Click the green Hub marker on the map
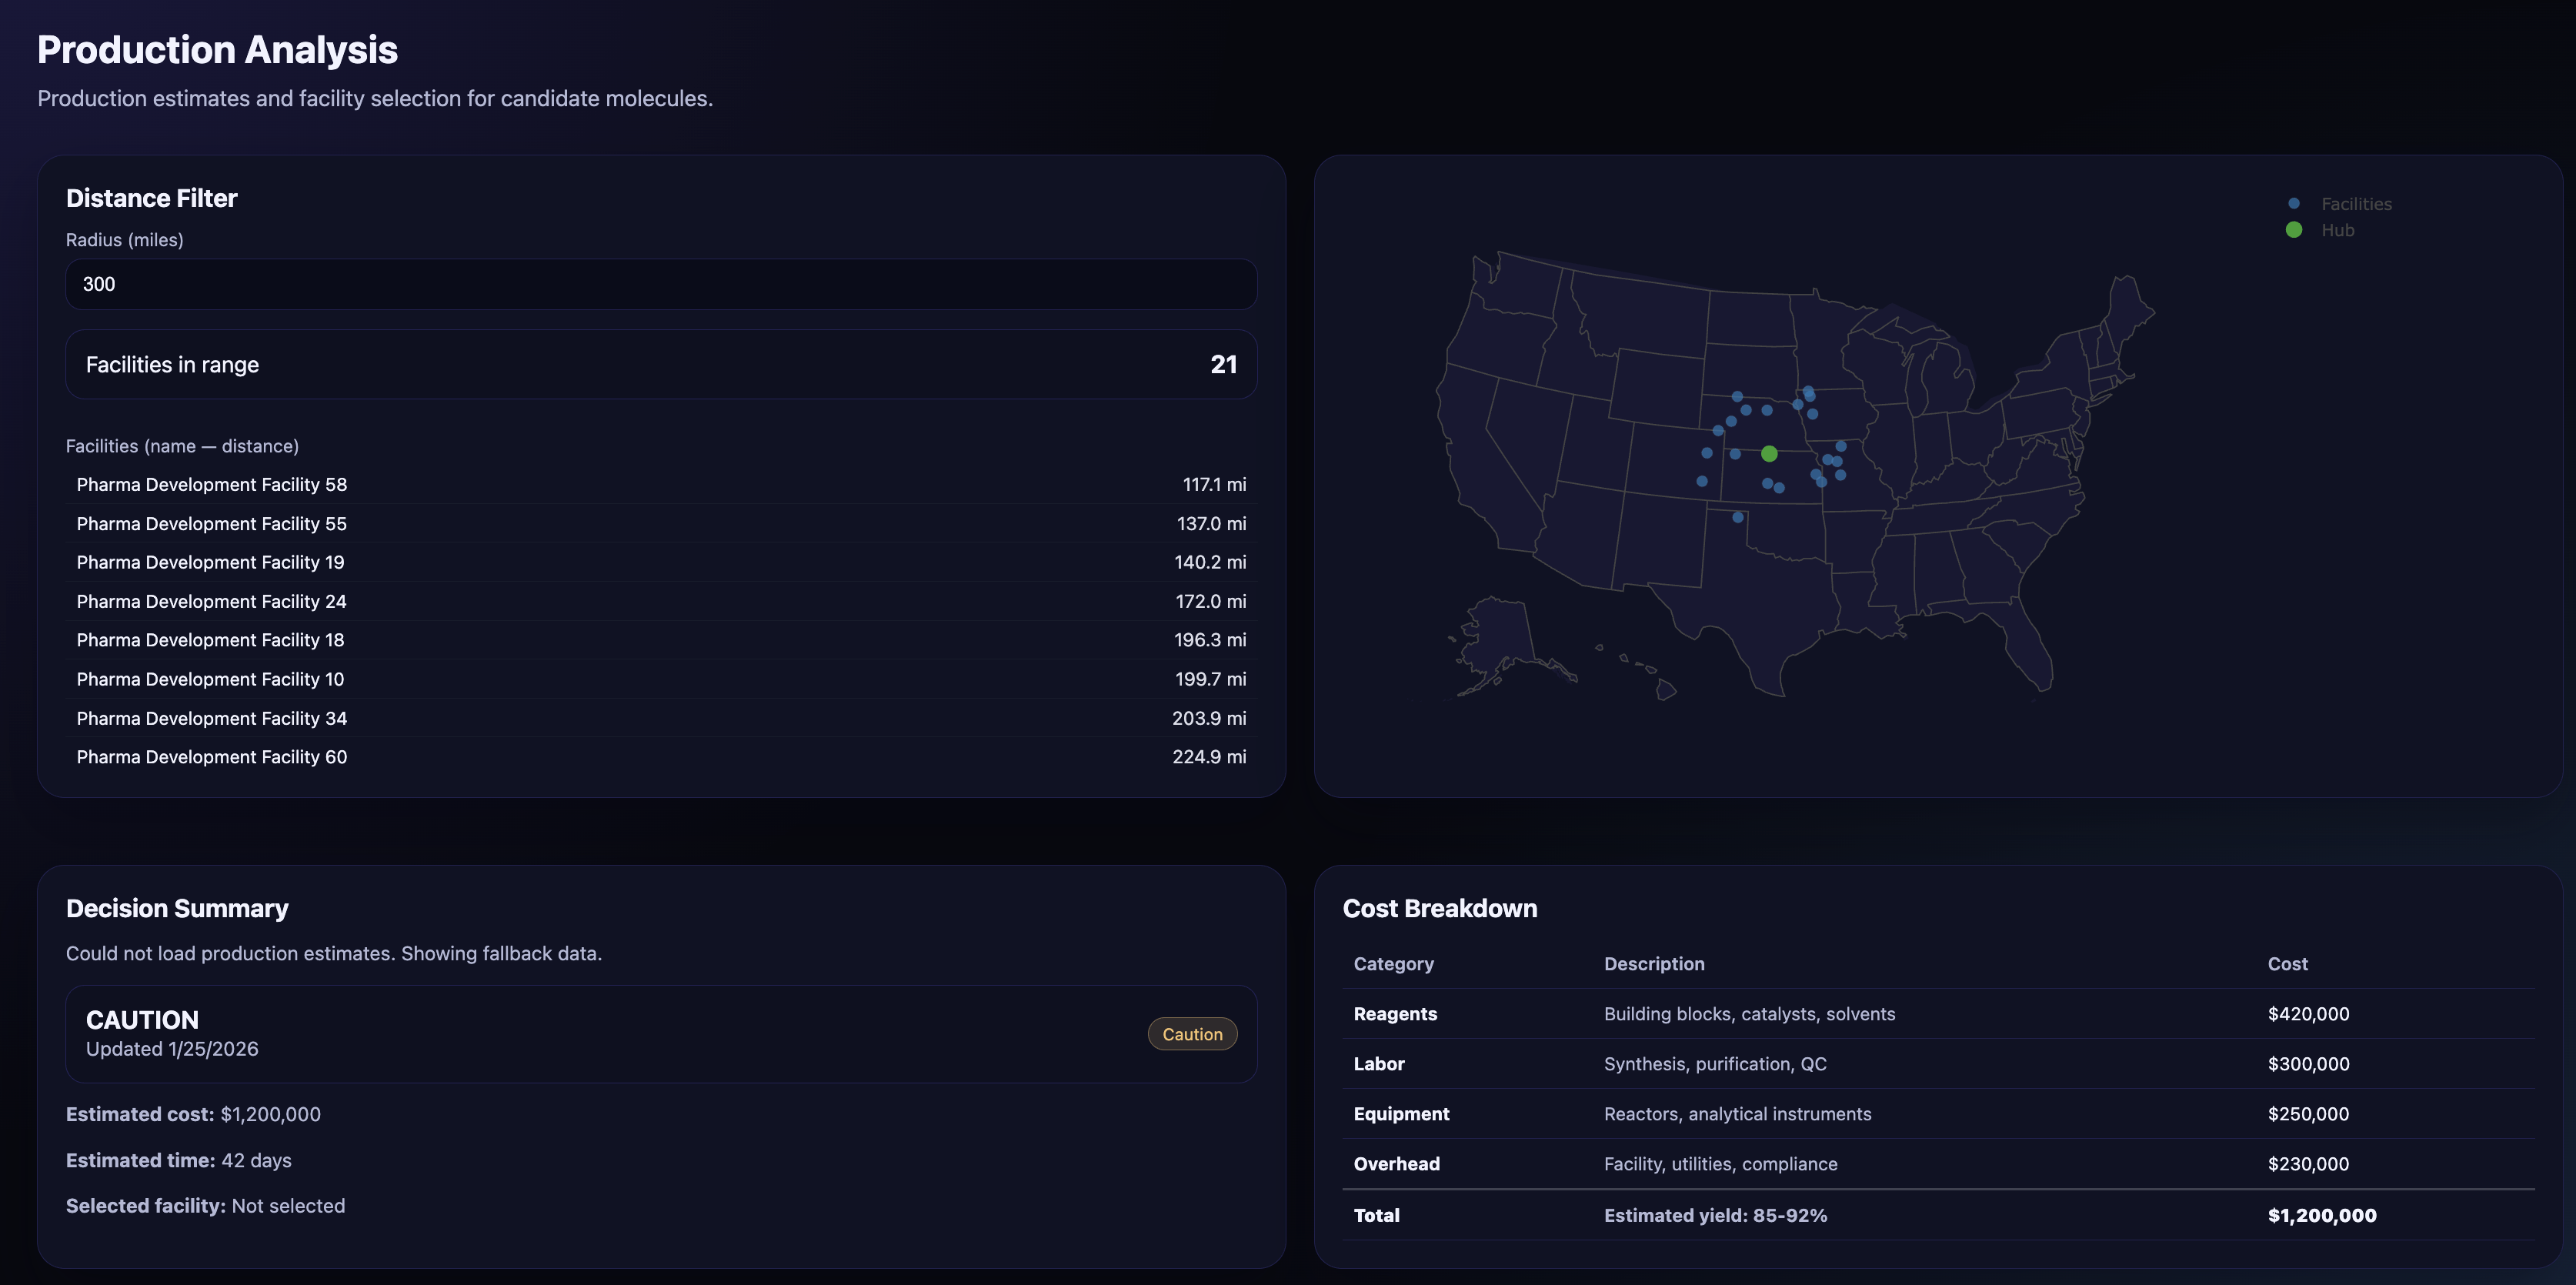The width and height of the screenshot is (2576, 1285). (1769, 454)
